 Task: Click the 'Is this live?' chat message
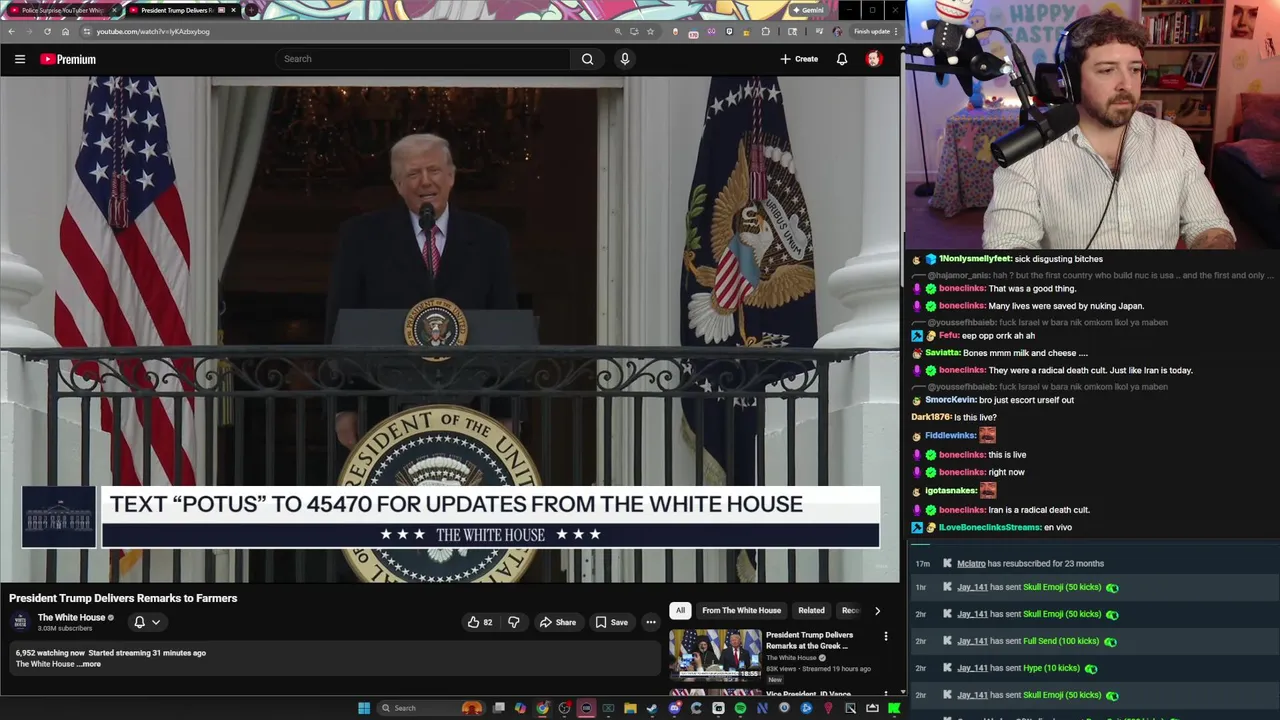tap(975, 417)
